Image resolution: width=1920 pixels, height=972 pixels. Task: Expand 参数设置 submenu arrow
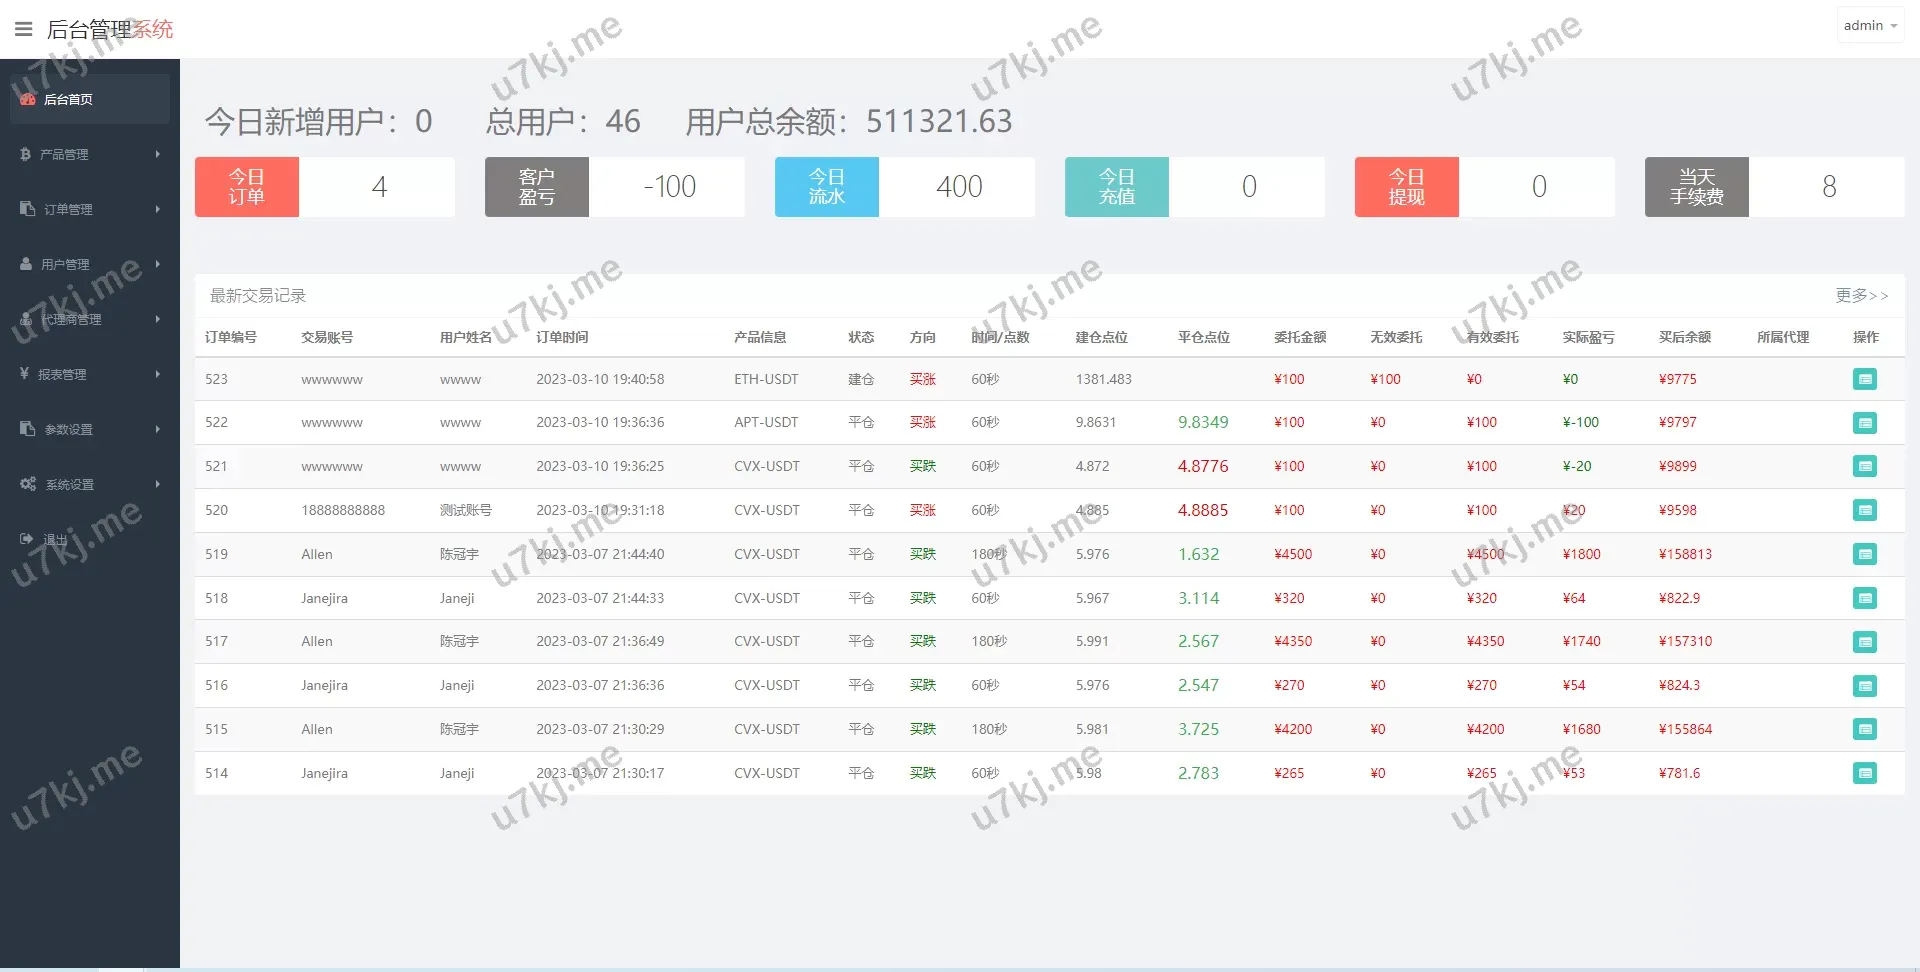[x=158, y=429]
